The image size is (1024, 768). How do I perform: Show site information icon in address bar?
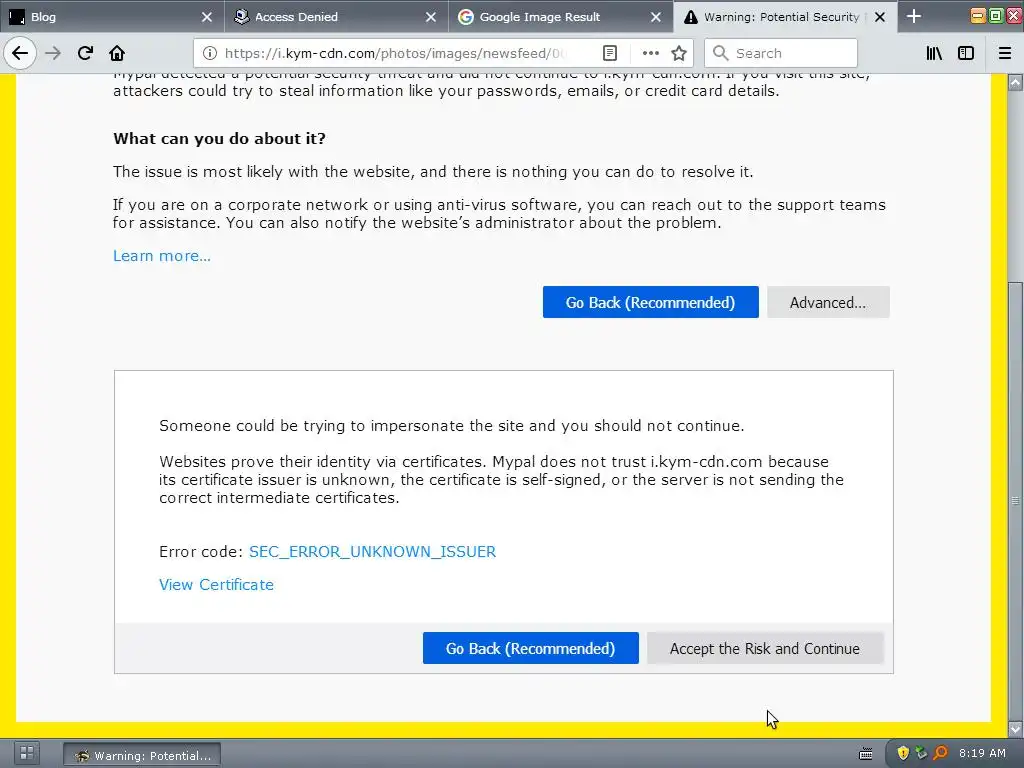210,53
